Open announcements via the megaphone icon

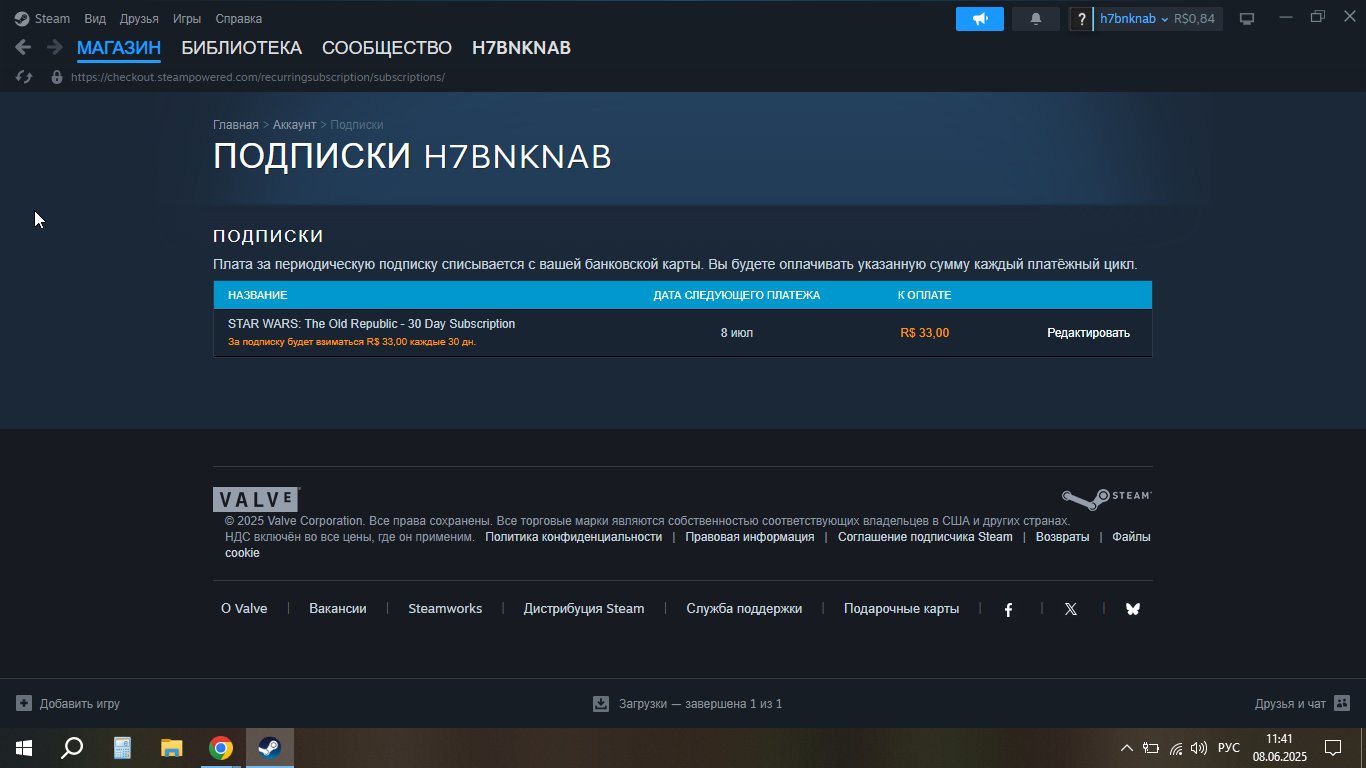(980, 19)
